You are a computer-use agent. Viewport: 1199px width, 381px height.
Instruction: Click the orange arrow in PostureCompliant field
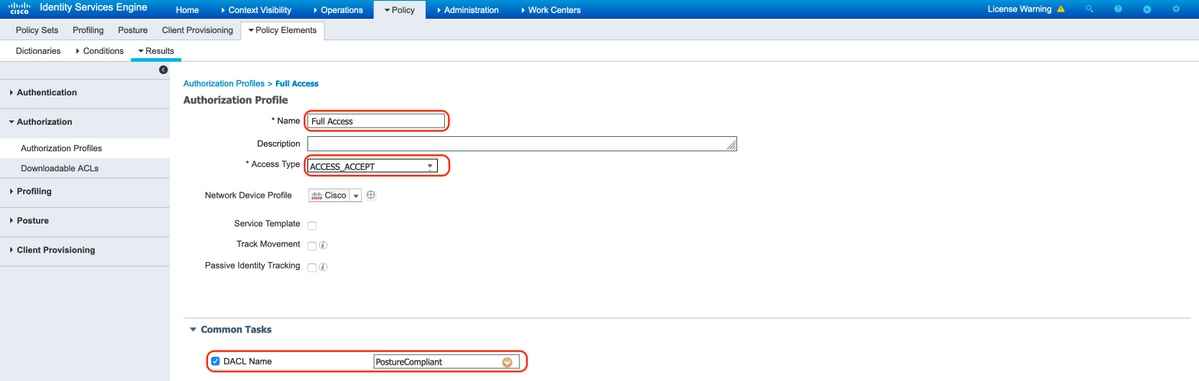(507, 362)
